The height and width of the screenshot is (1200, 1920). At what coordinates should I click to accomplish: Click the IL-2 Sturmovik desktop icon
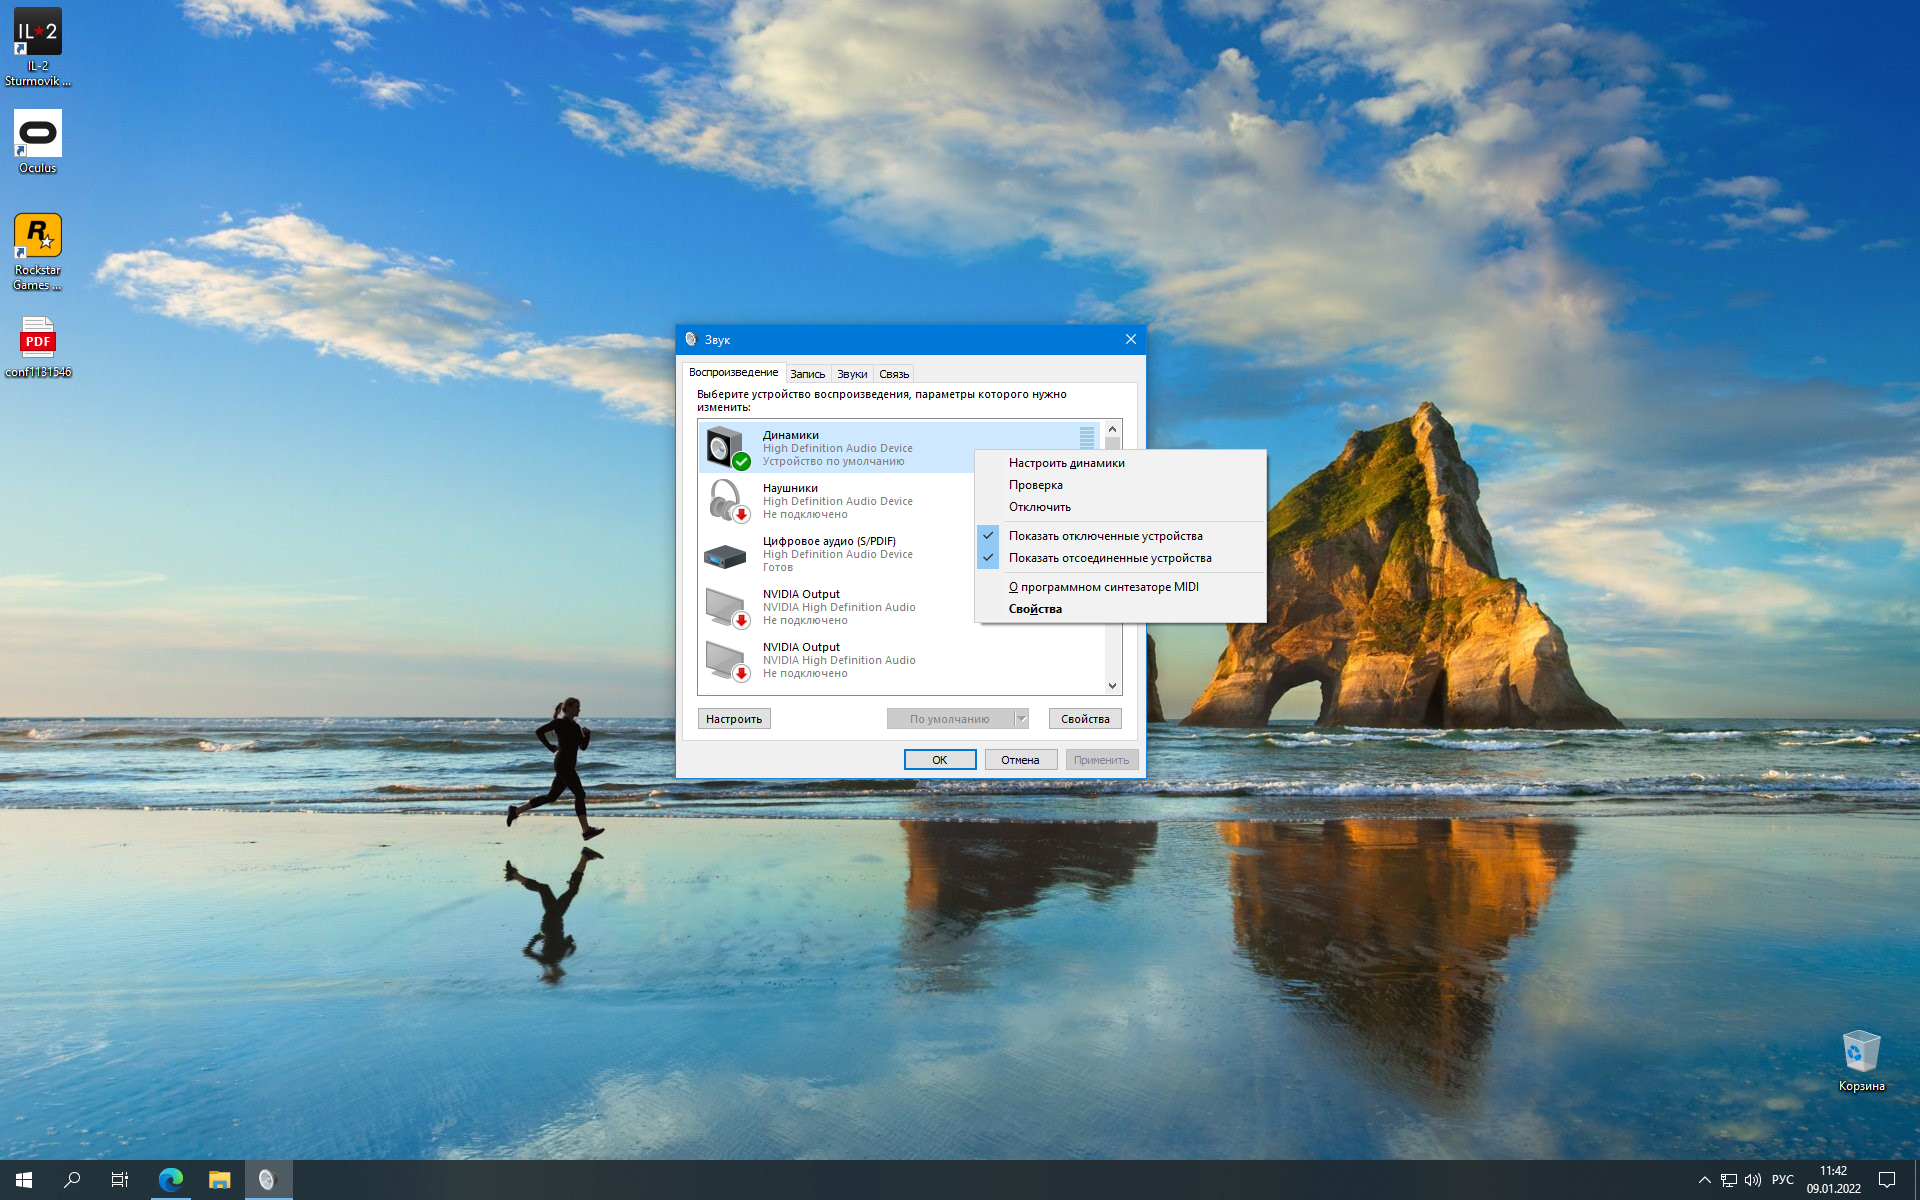tap(38, 48)
